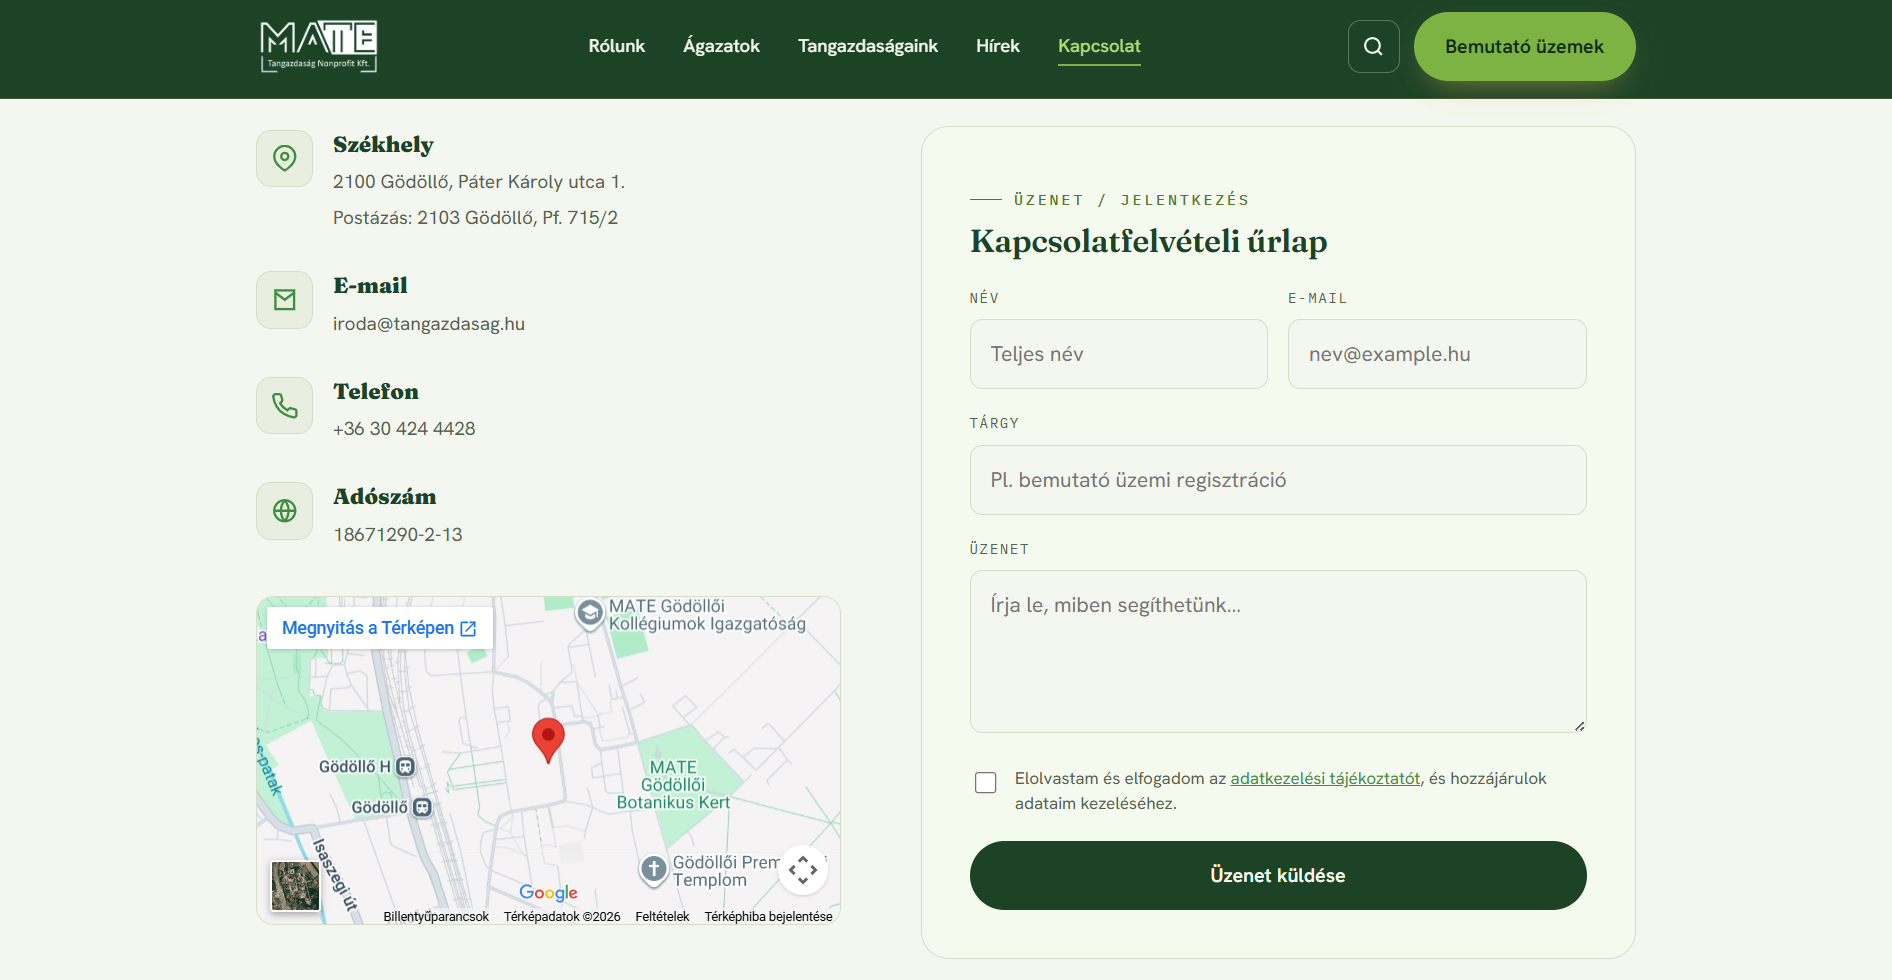The width and height of the screenshot is (1892, 980).
Task: Click the red map pin marker
Action: coord(548,740)
